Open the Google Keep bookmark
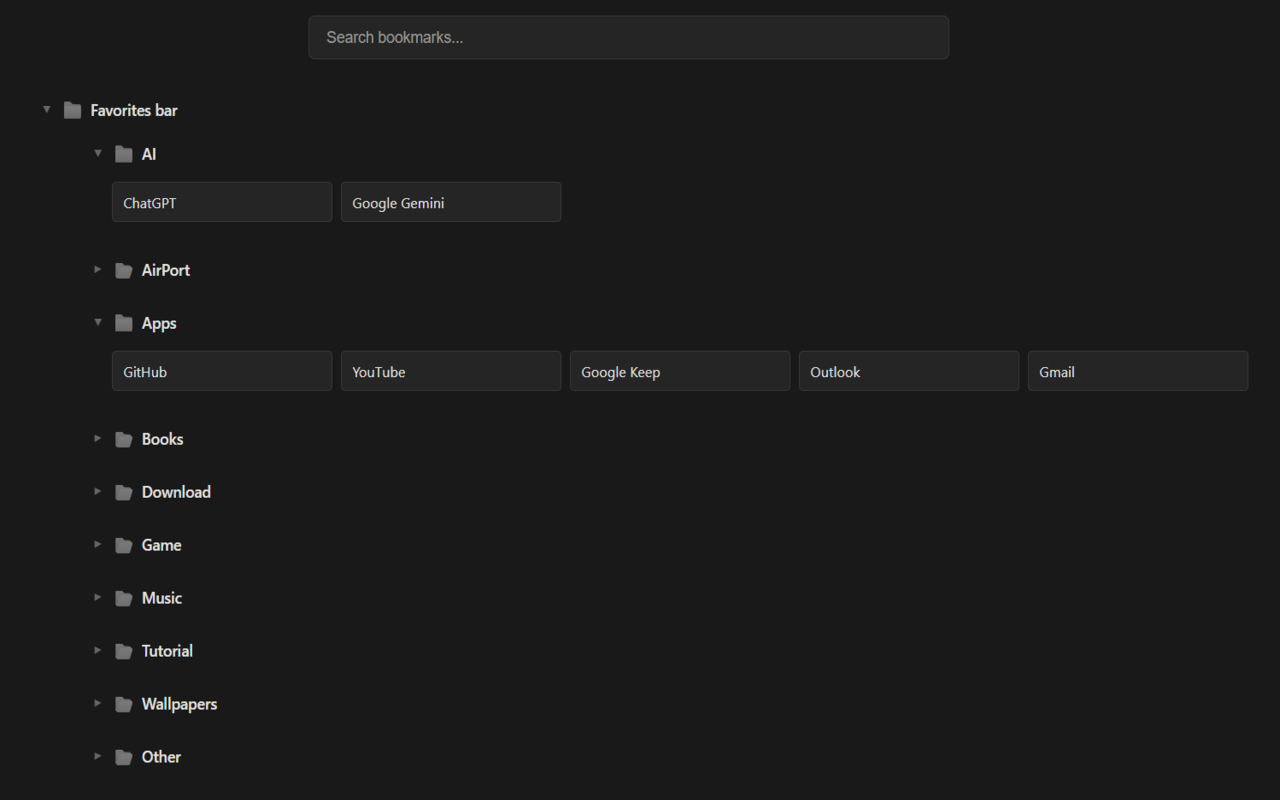This screenshot has width=1280, height=800. click(680, 371)
